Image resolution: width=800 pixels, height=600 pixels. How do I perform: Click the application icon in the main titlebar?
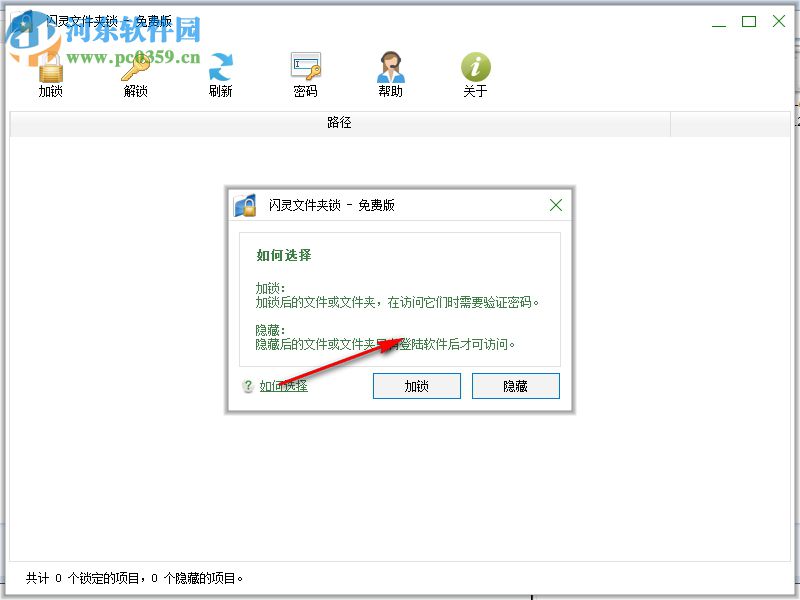coord(26,18)
